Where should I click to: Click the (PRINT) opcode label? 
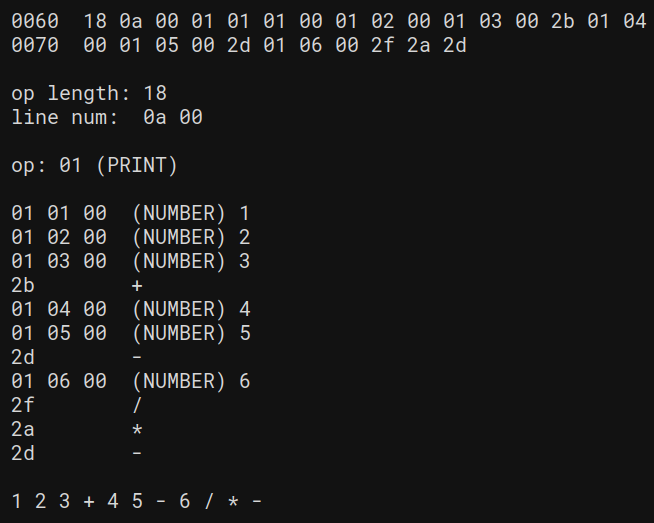137,165
